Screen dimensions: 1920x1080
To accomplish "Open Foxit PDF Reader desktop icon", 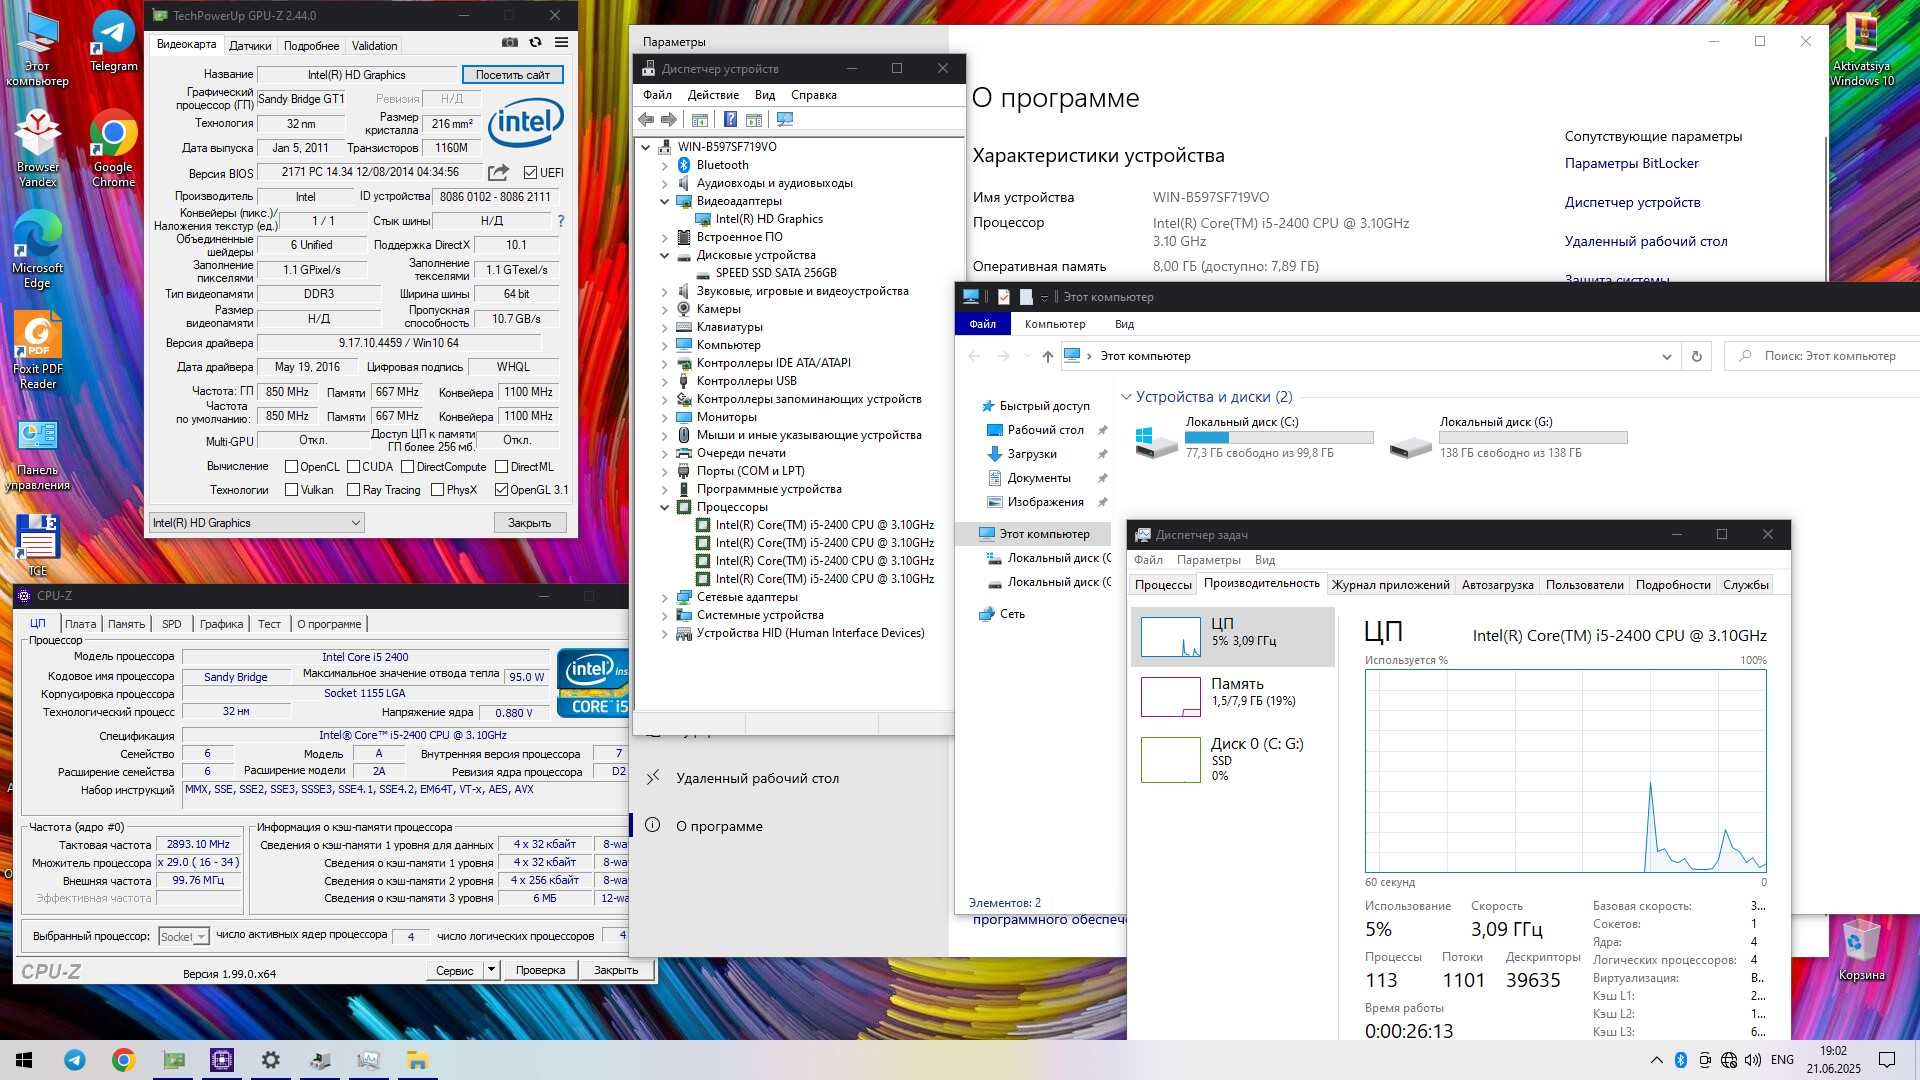I will tap(38, 350).
